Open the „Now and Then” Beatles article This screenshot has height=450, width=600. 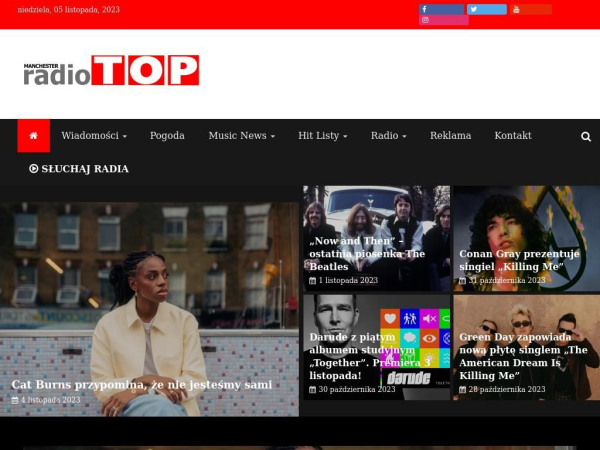coord(367,254)
